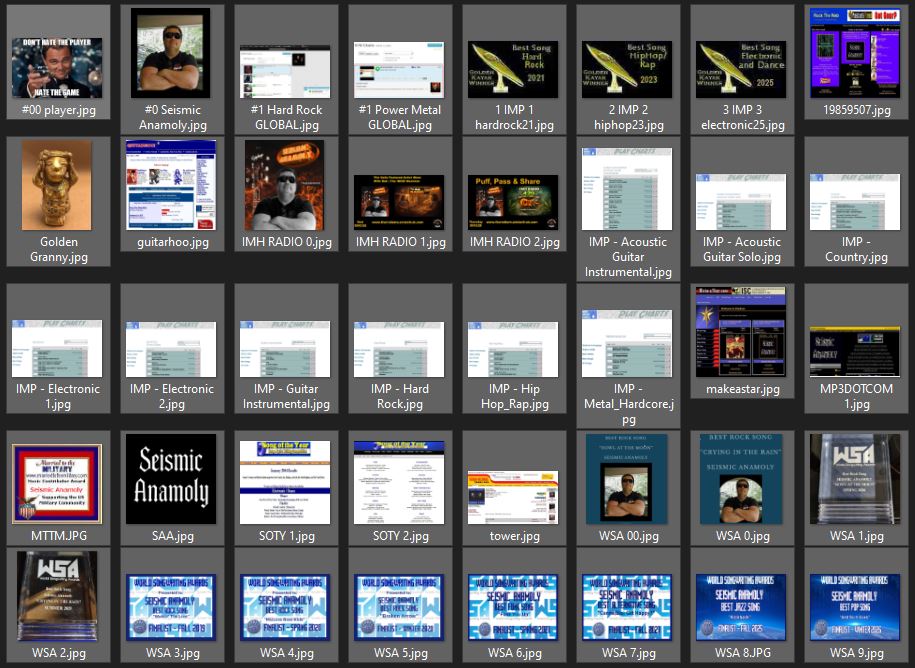Select WSA 4.jpg finalist thumbnail

click(285, 607)
